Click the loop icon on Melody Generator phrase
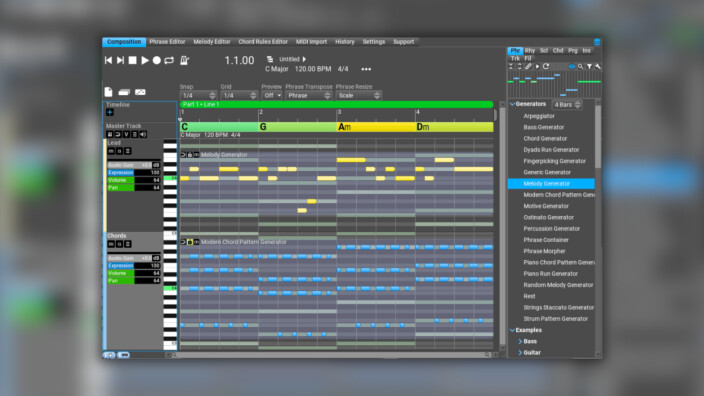 point(183,155)
